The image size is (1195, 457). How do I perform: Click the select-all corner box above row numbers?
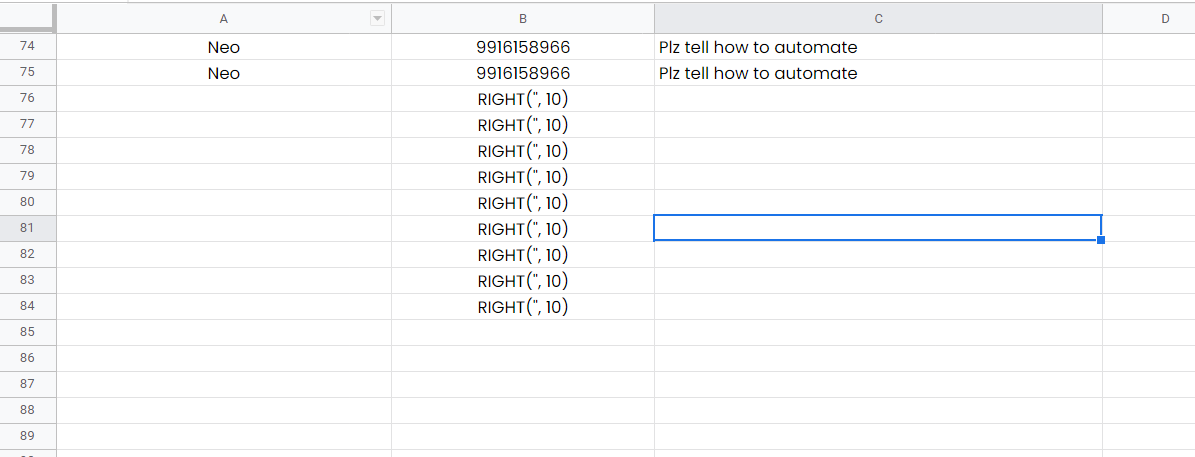[x=27, y=18]
